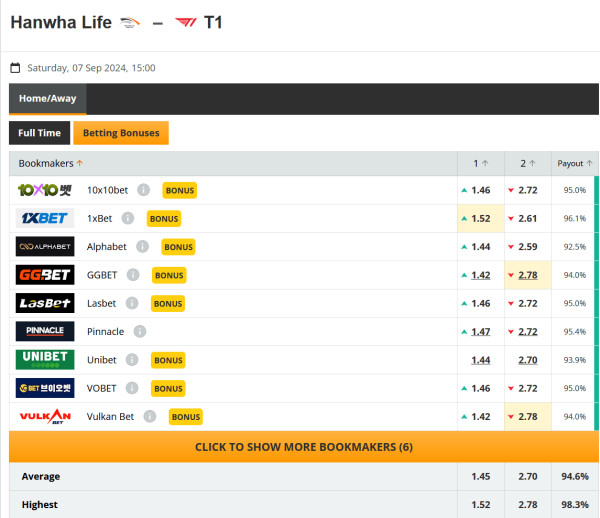Sort table by Bookmakers column
This screenshot has width=600, height=518.
[51, 163]
